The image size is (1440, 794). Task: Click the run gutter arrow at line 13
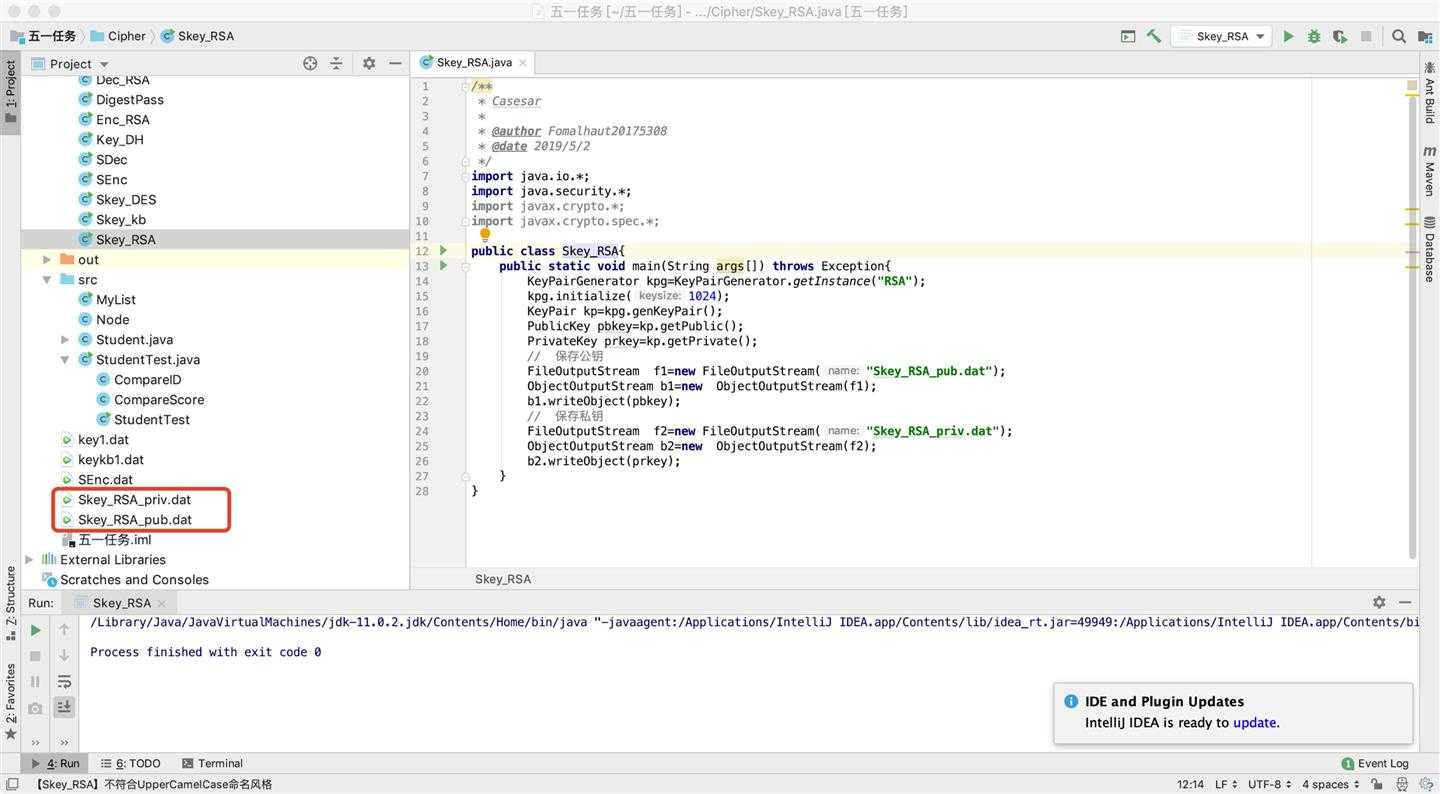pos(443,266)
